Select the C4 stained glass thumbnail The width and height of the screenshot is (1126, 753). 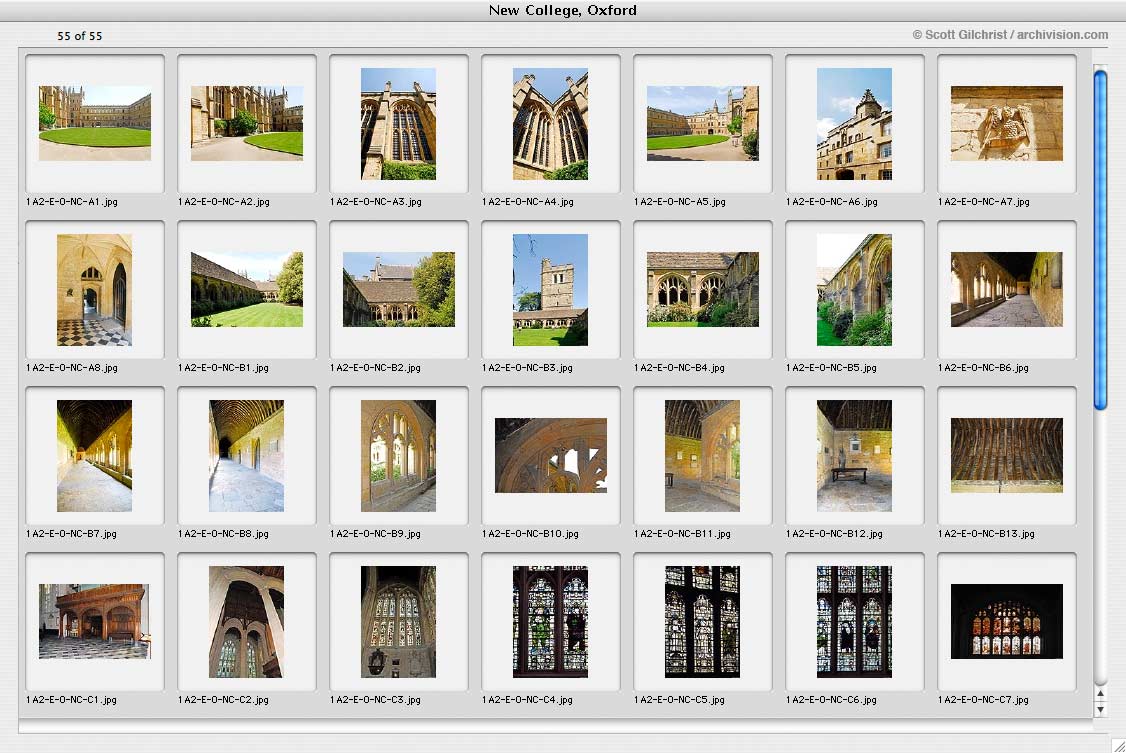click(551, 622)
